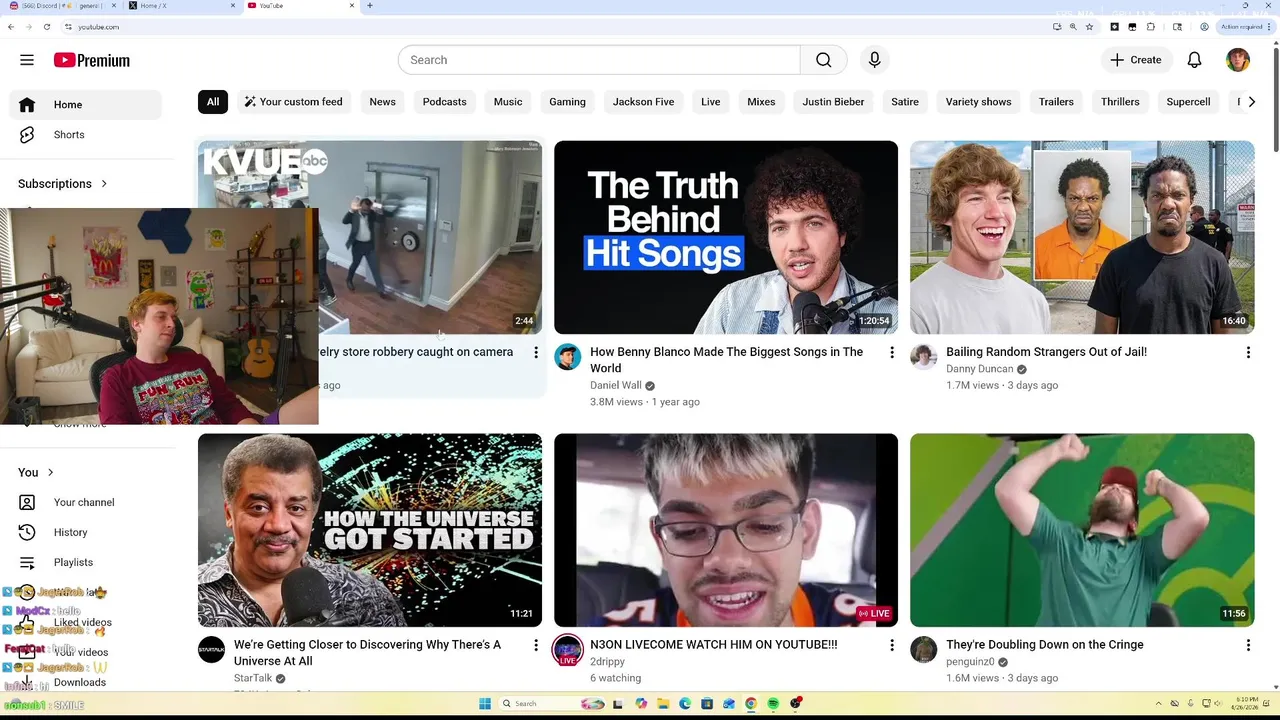Select the Jackson Five chip
This screenshot has width=1280, height=720.
[643, 102]
